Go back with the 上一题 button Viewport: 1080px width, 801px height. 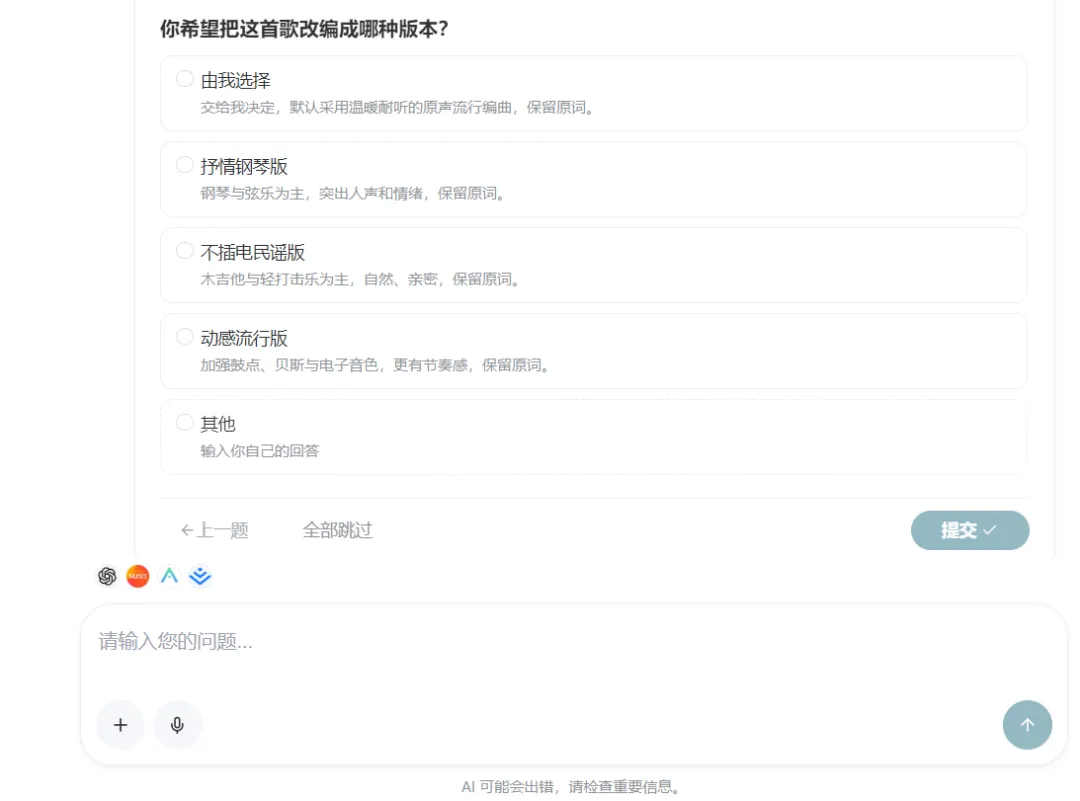[x=214, y=530]
